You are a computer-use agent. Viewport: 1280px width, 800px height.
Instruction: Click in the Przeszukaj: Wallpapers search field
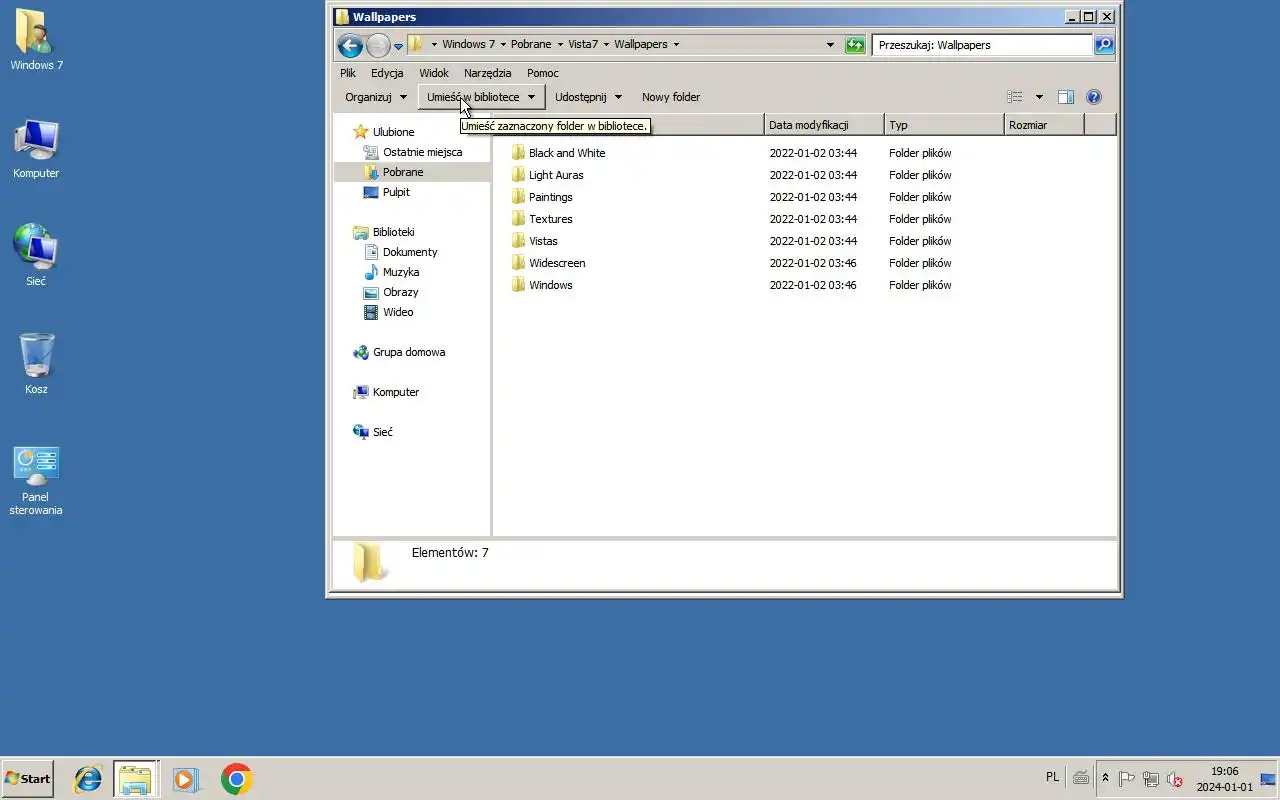(982, 45)
